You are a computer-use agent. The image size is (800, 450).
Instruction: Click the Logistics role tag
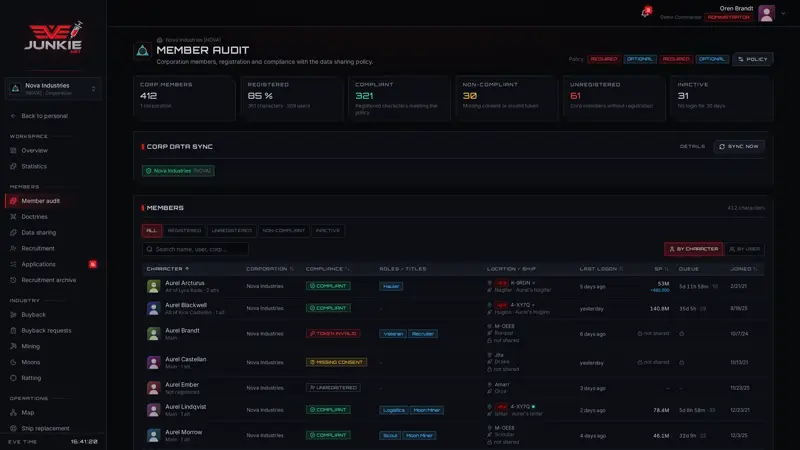(393, 410)
